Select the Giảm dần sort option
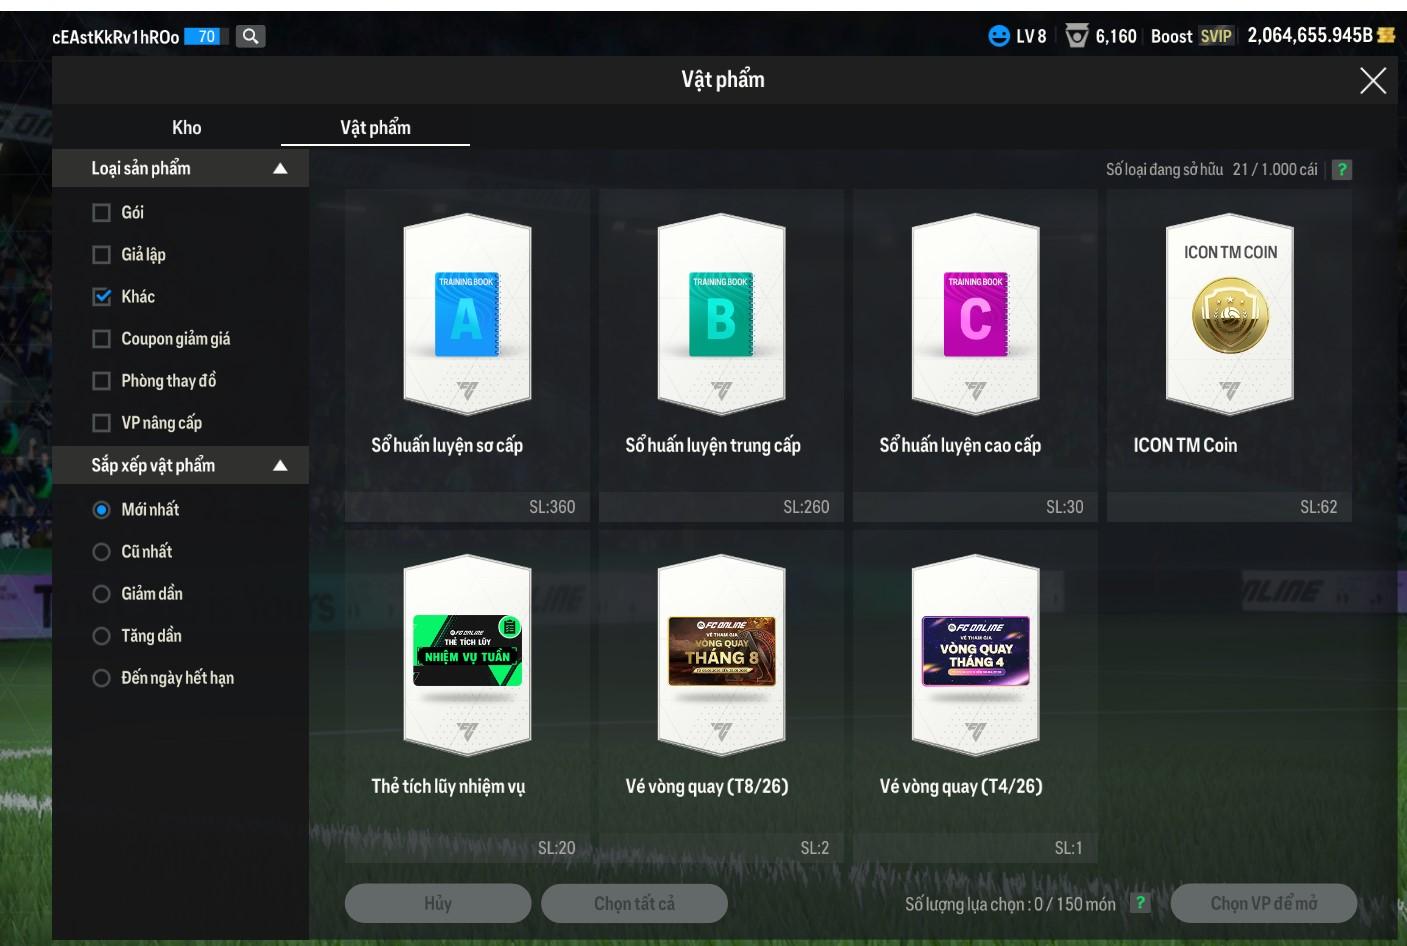Viewport: 1407px width, 946px height. click(x=101, y=594)
